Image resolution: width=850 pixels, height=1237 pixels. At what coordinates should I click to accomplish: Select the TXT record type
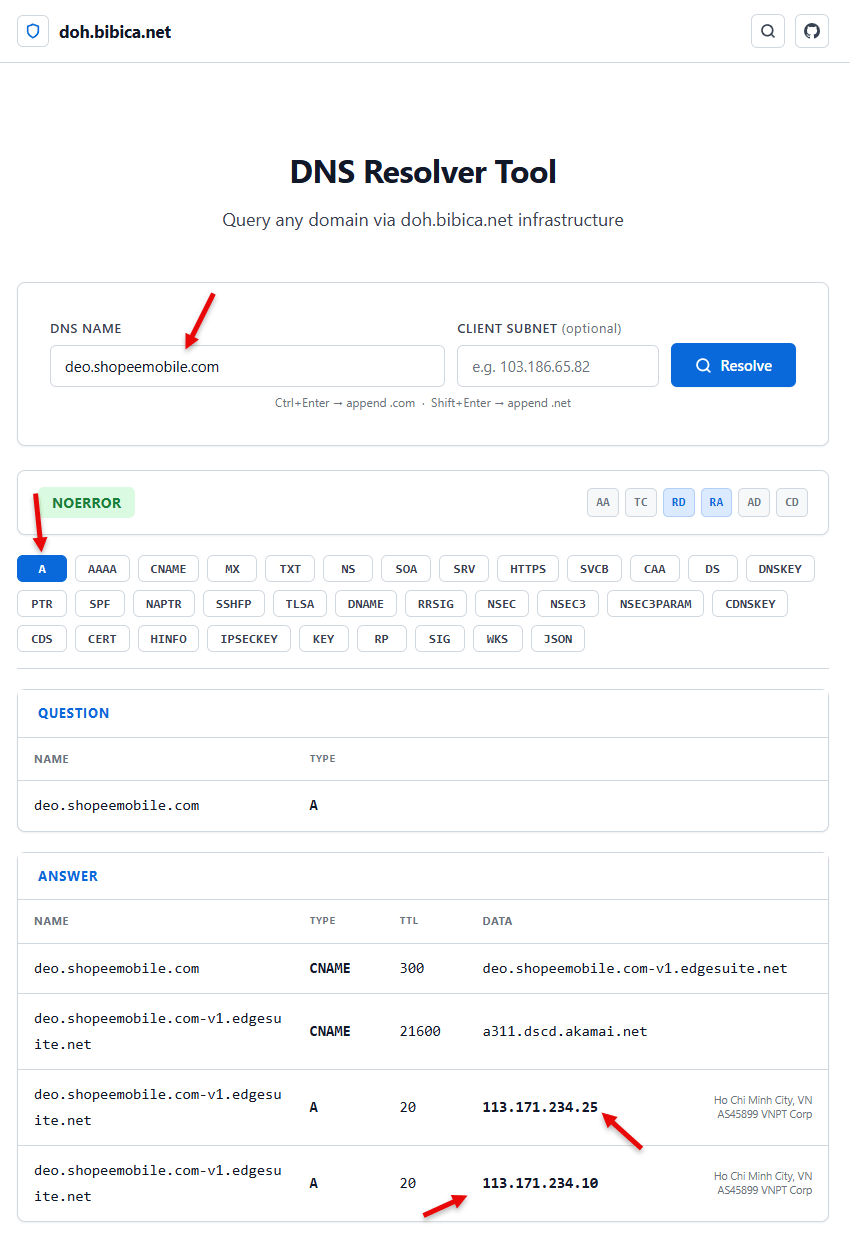pyautogui.click(x=290, y=569)
